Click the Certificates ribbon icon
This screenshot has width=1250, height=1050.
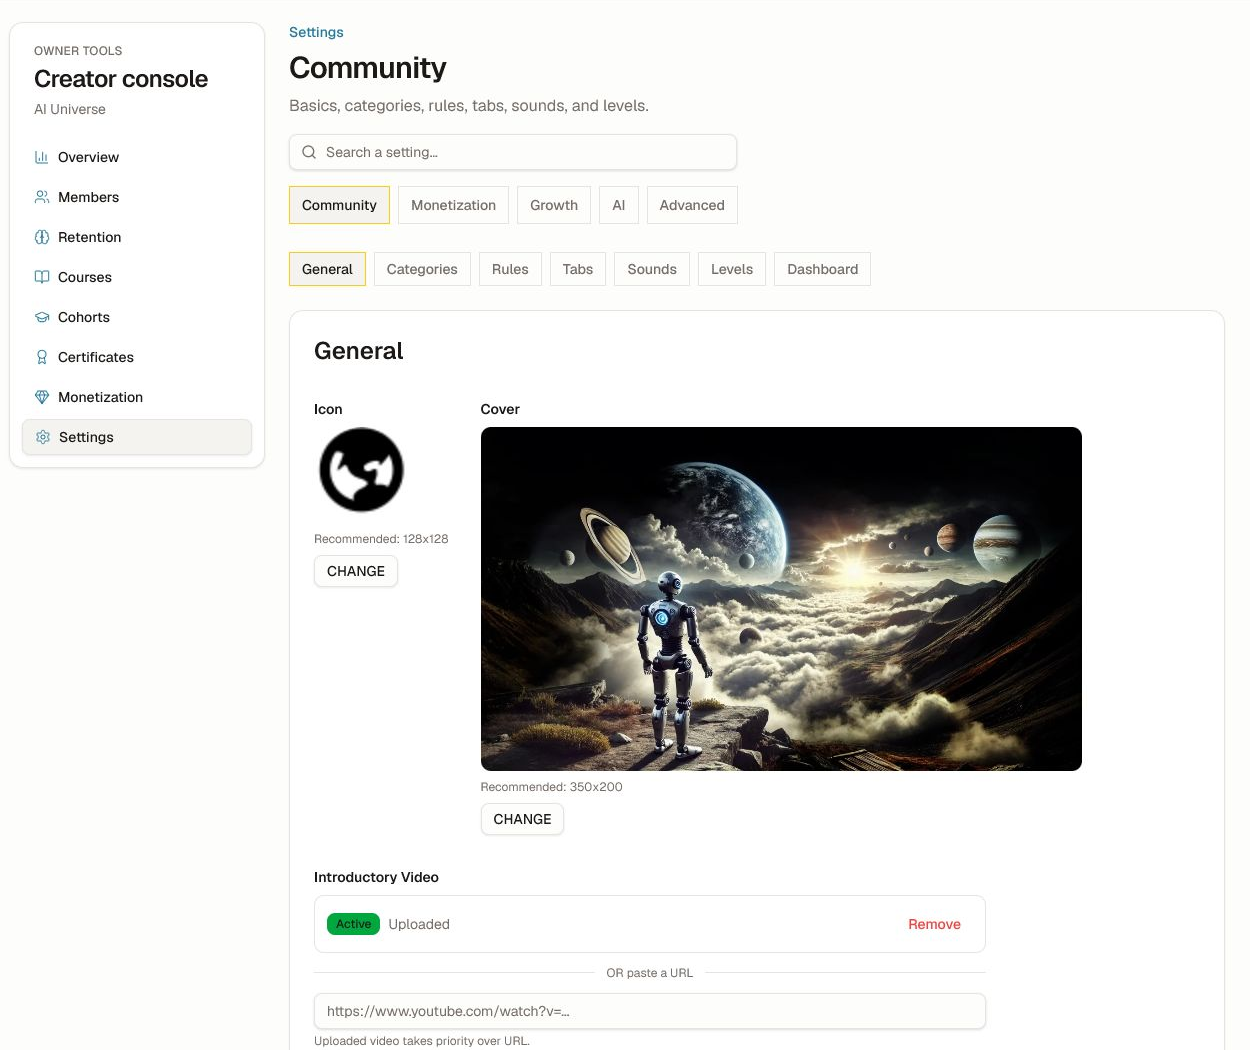[x=42, y=357]
